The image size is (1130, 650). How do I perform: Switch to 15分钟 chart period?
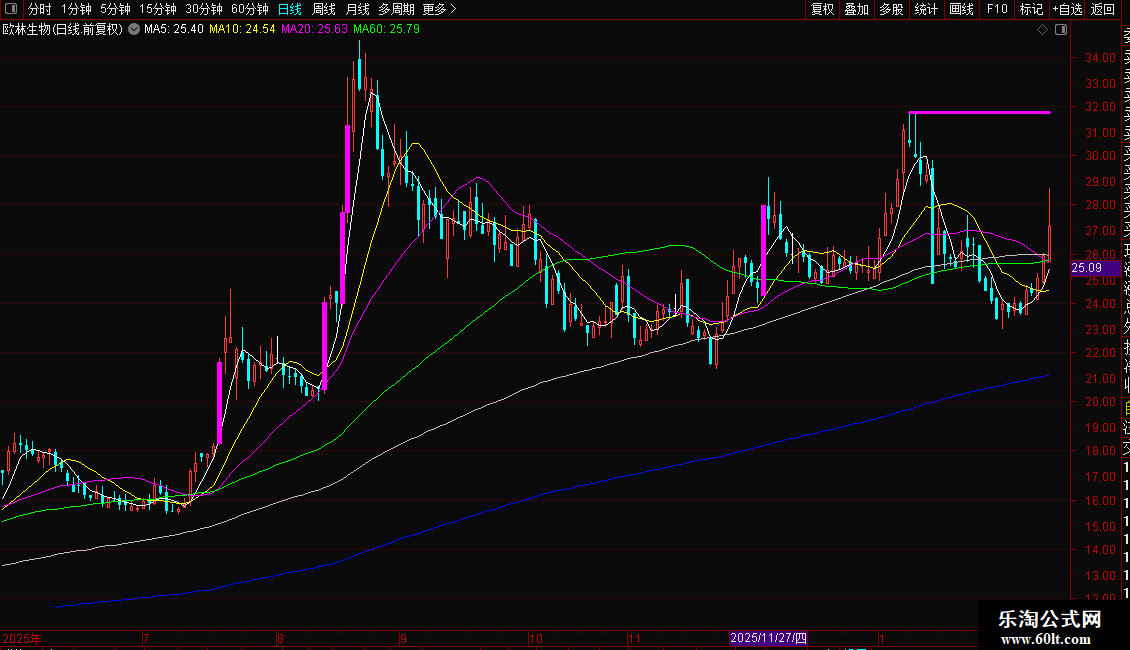[x=158, y=9]
